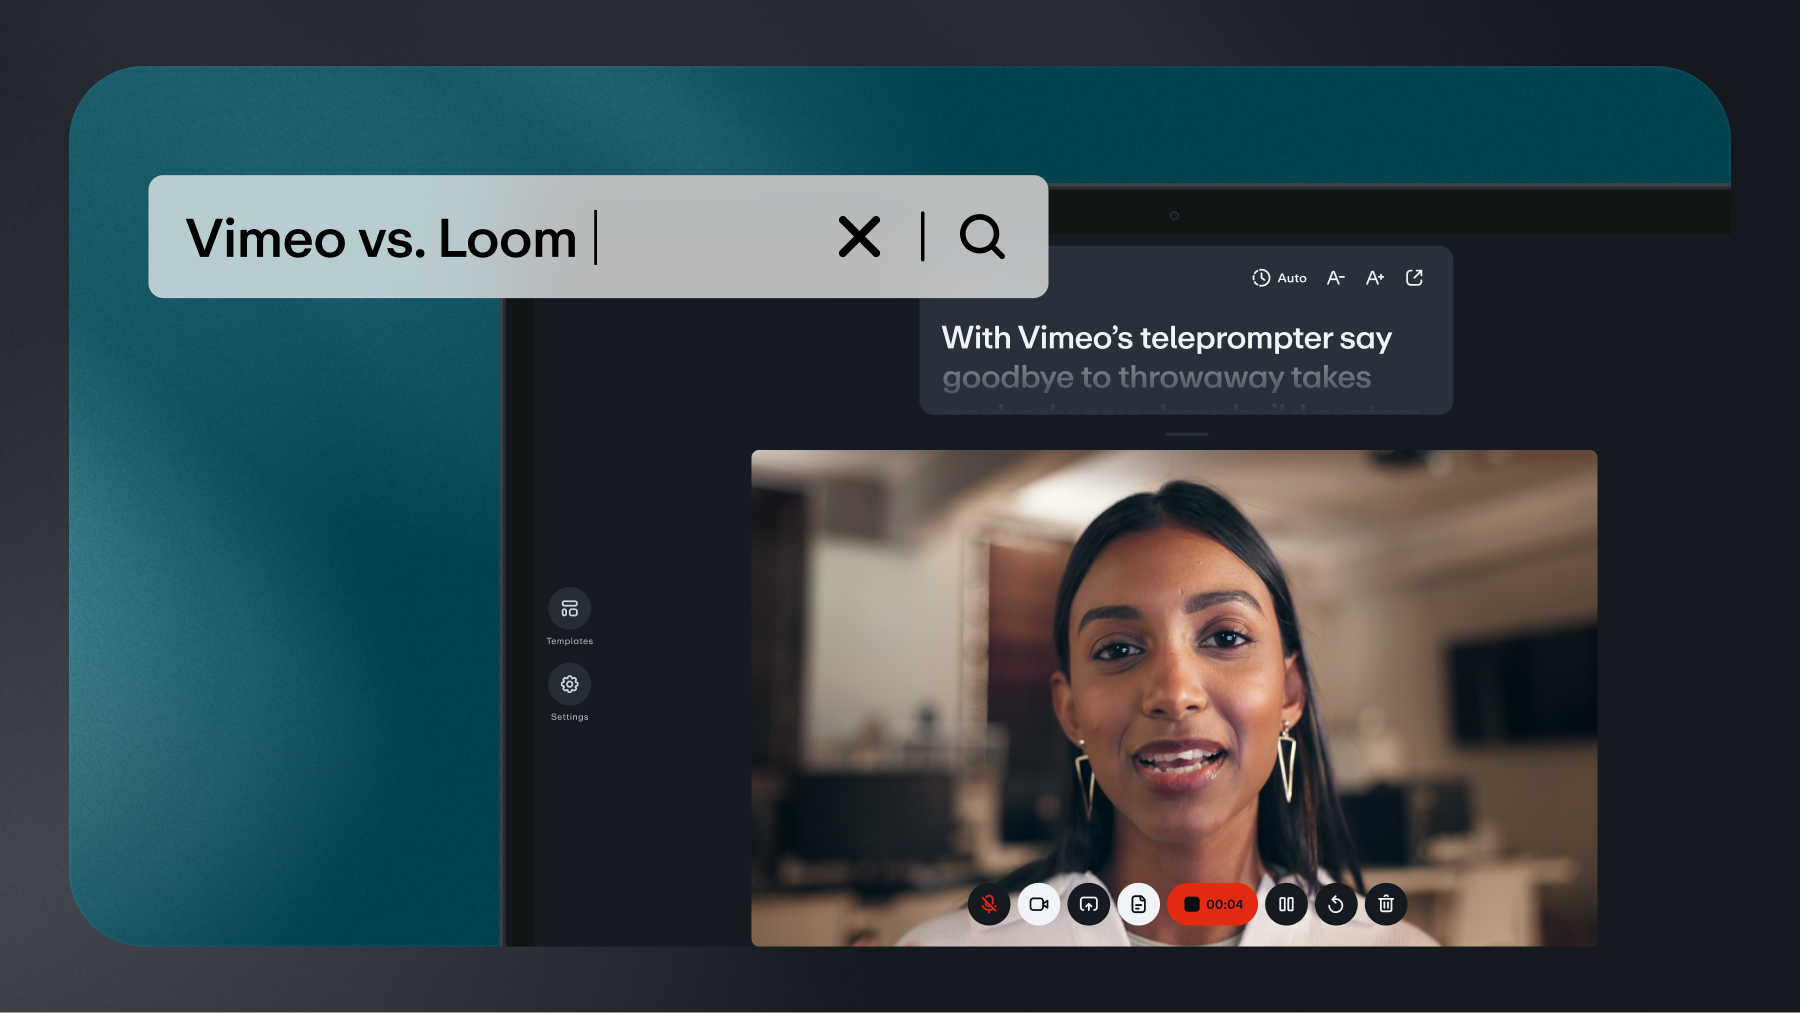Clear the search field with the X icon

click(859, 237)
